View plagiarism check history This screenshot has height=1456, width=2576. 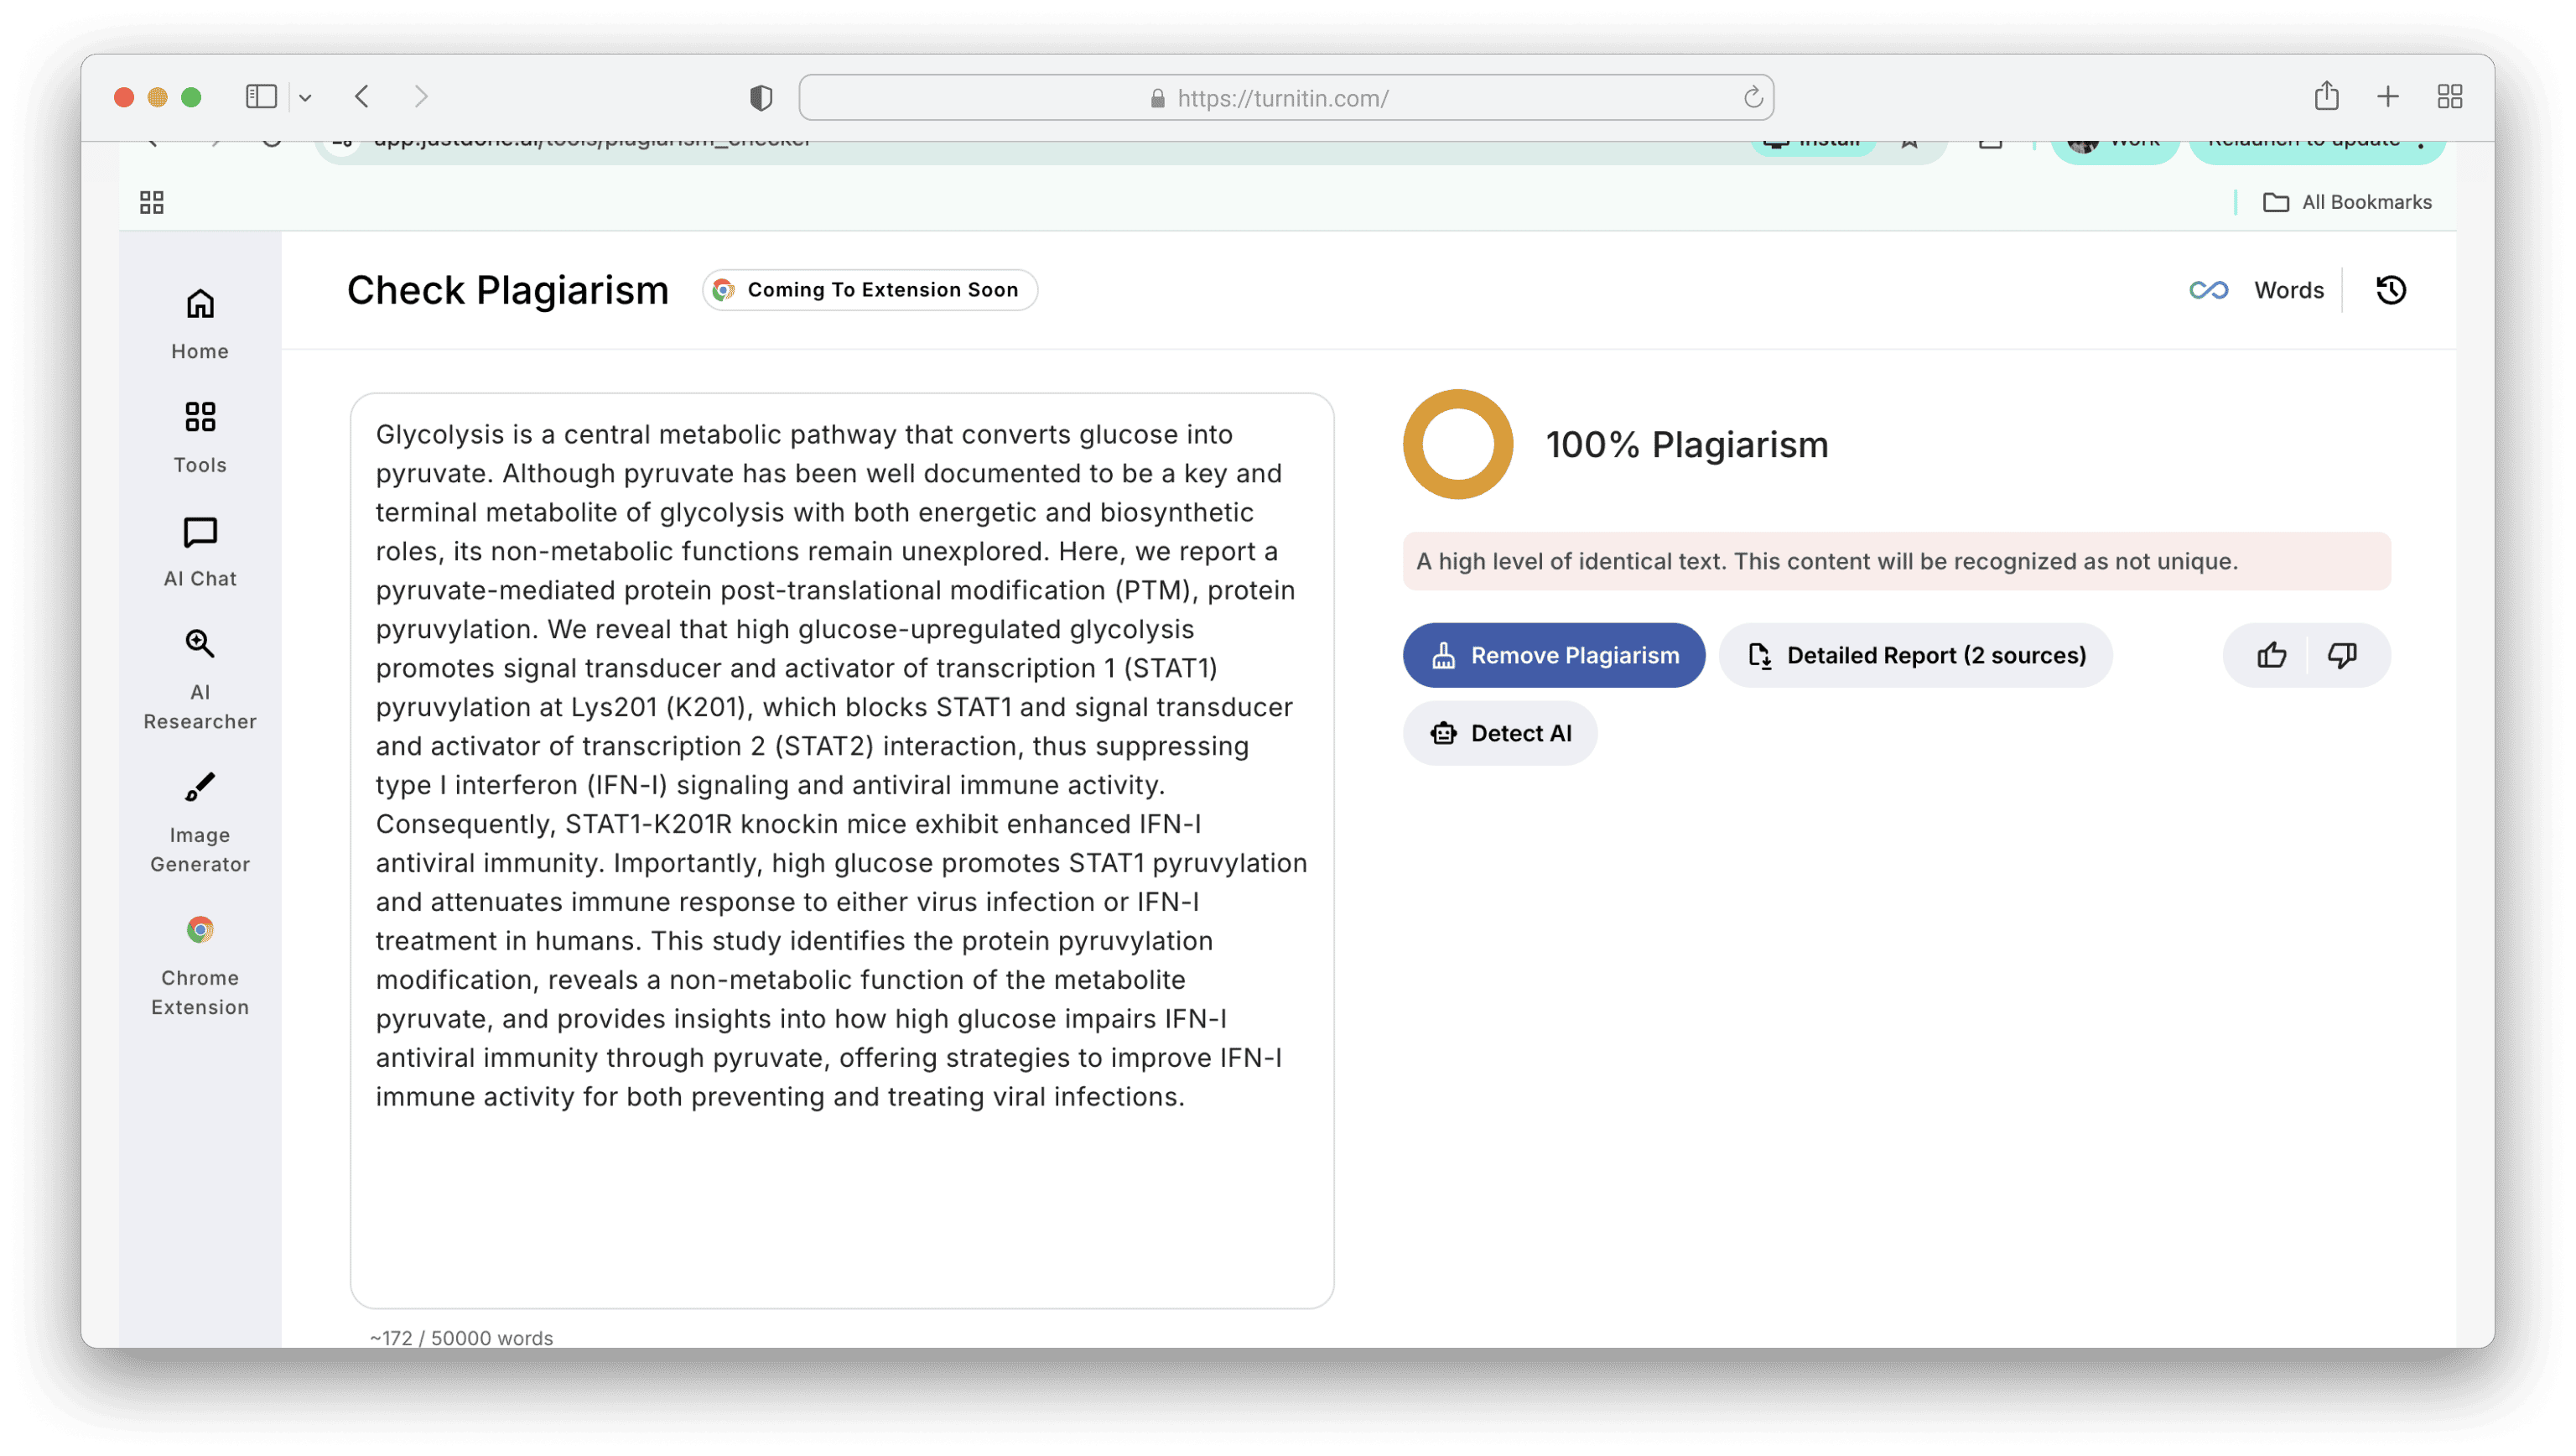(2390, 290)
